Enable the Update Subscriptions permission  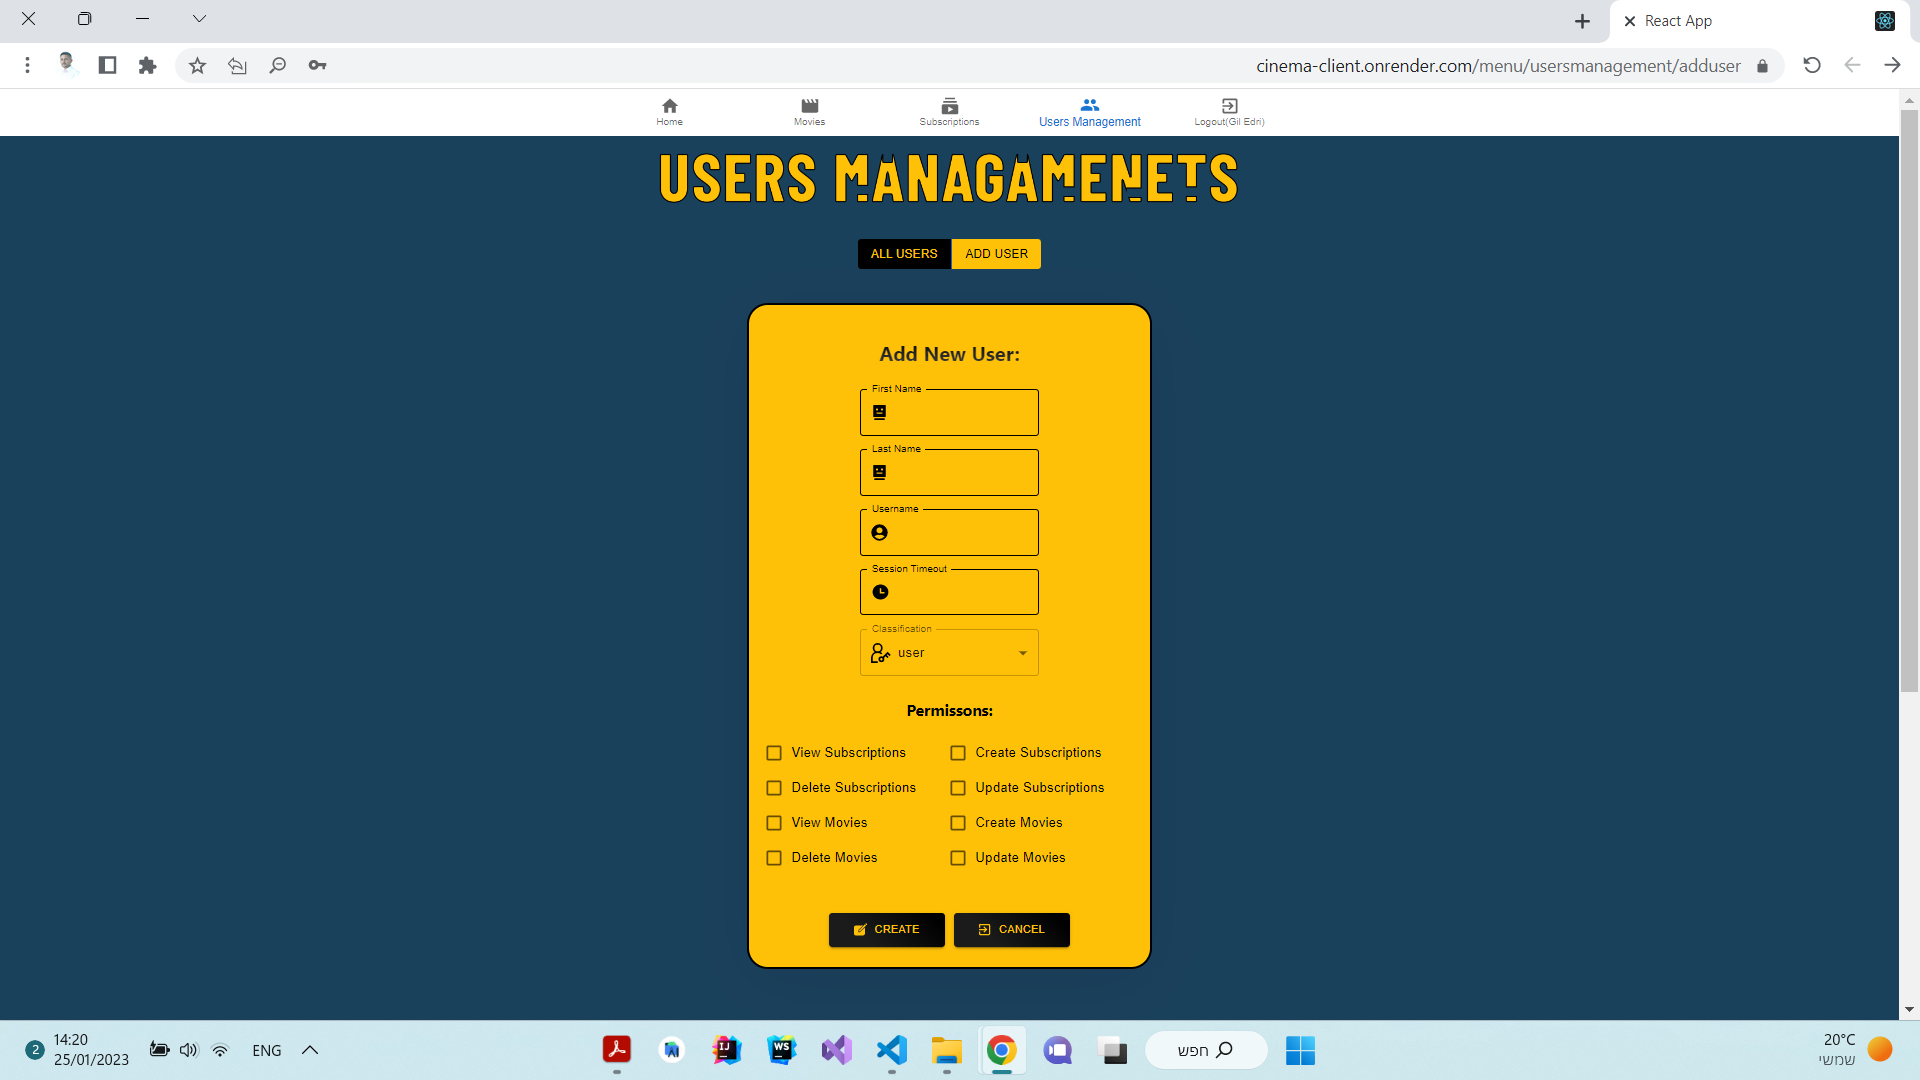coord(958,787)
